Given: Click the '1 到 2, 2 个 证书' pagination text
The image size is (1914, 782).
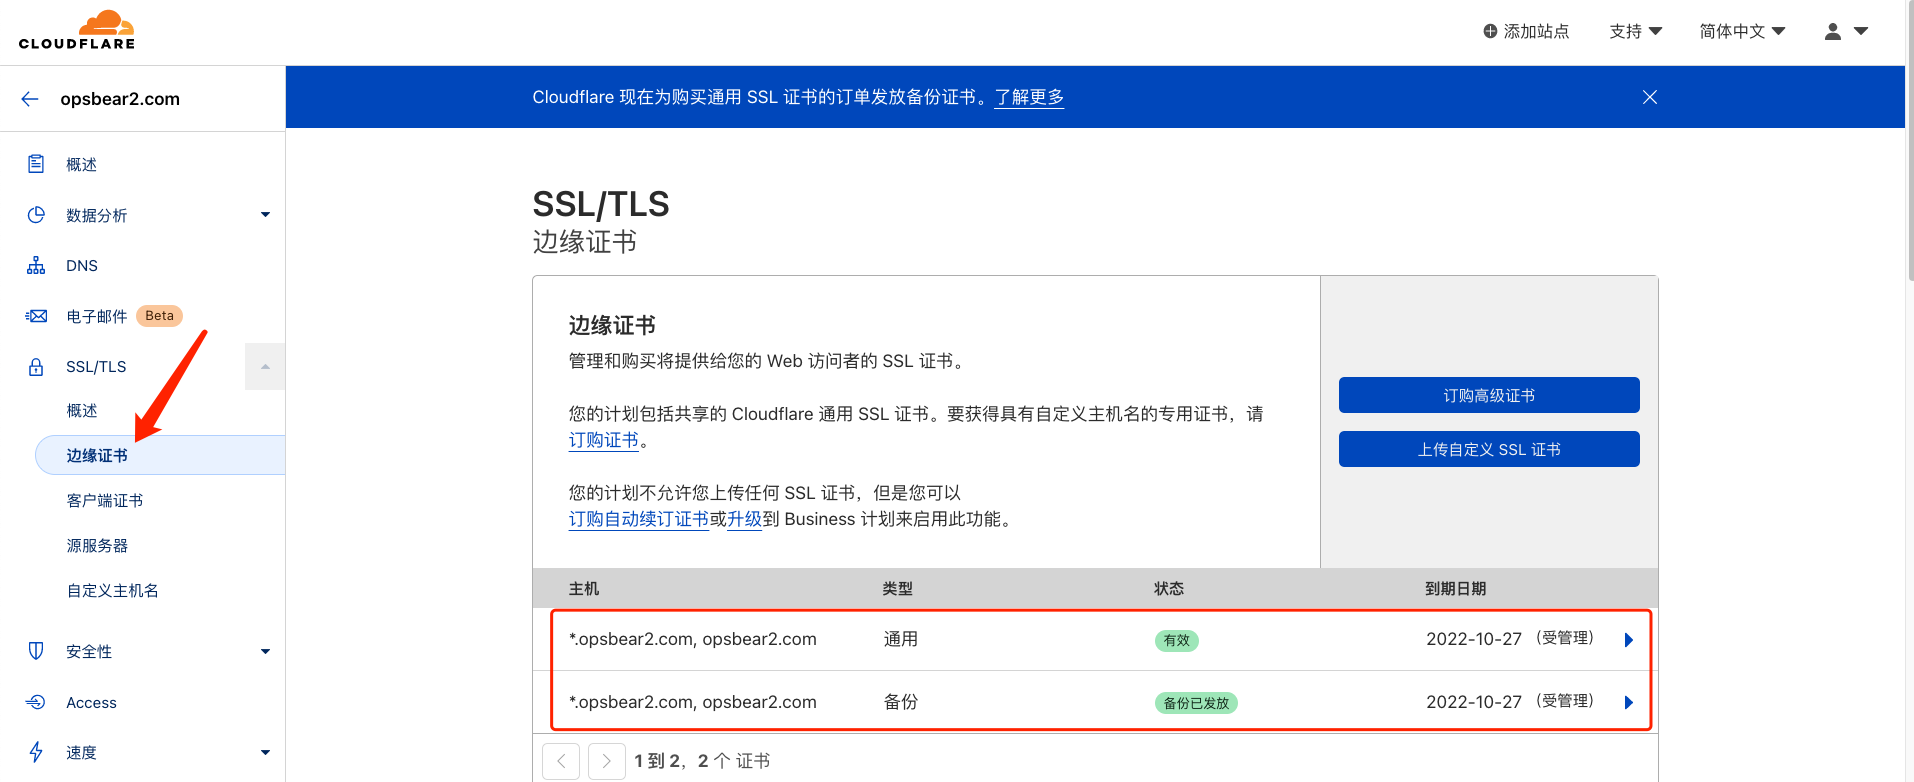Looking at the screenshot, I should (702, 761).
